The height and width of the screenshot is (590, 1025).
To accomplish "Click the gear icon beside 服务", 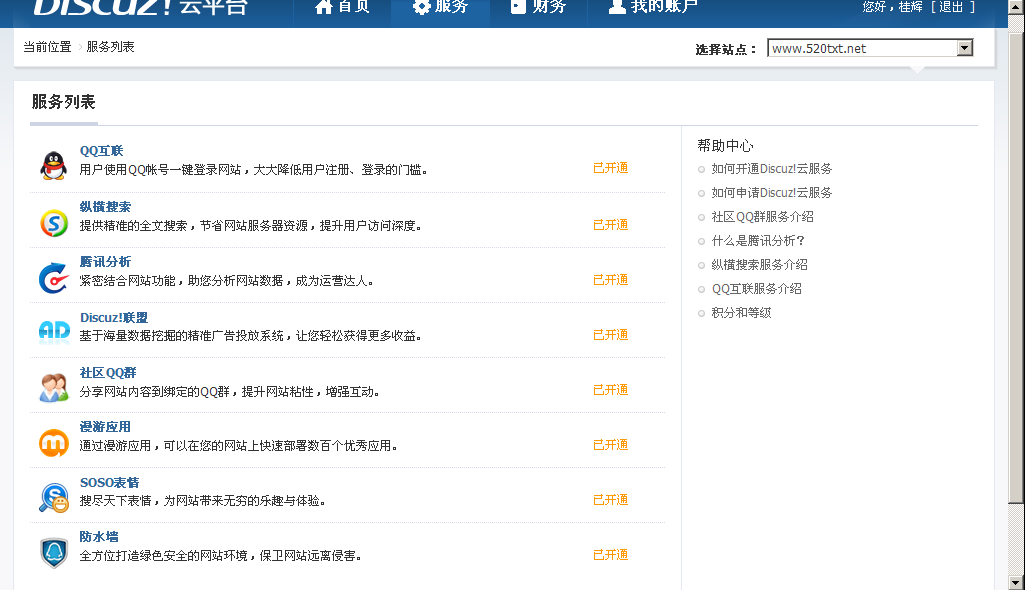I will click(x=422, y=7).
